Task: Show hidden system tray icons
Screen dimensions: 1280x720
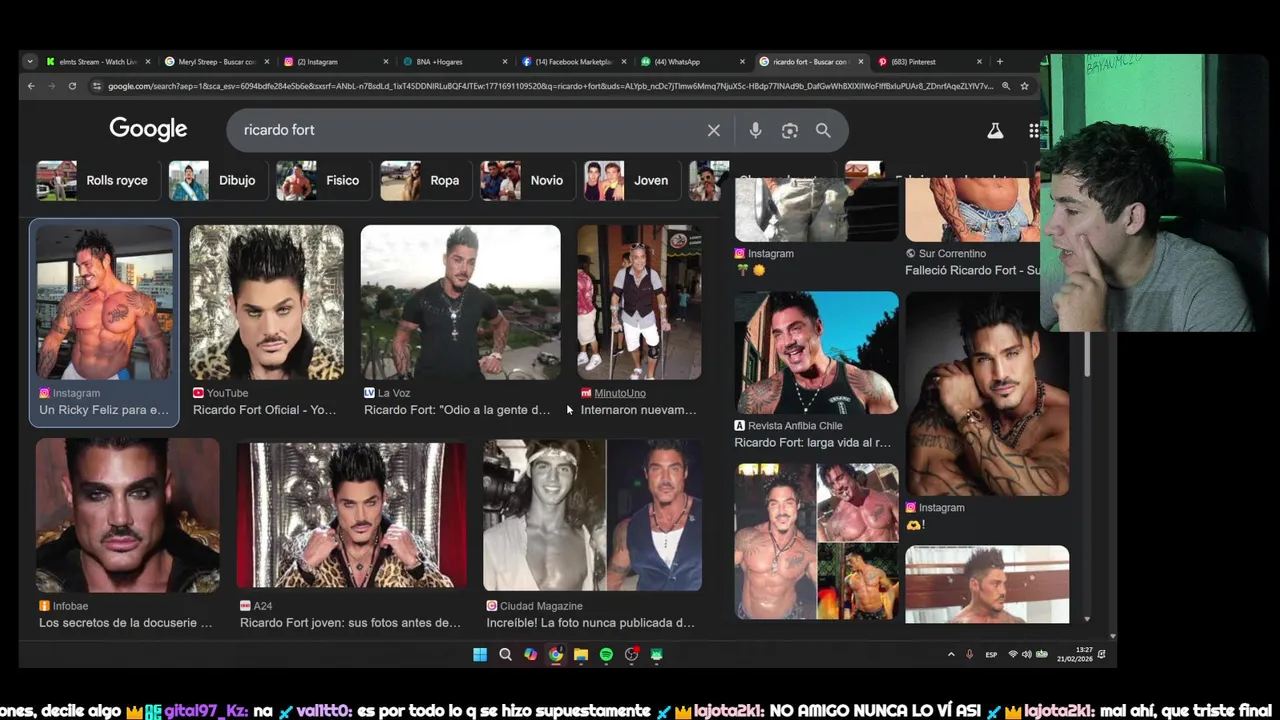Action: [x=951, y=655]
